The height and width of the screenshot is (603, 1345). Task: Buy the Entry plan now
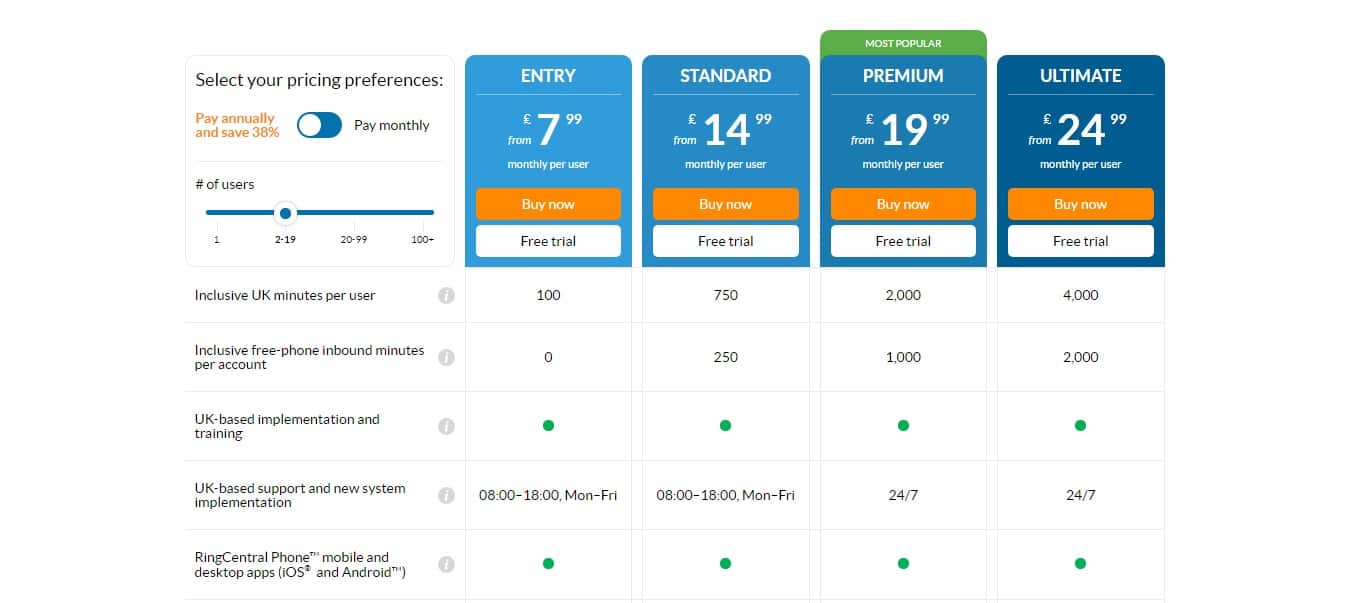548,204
